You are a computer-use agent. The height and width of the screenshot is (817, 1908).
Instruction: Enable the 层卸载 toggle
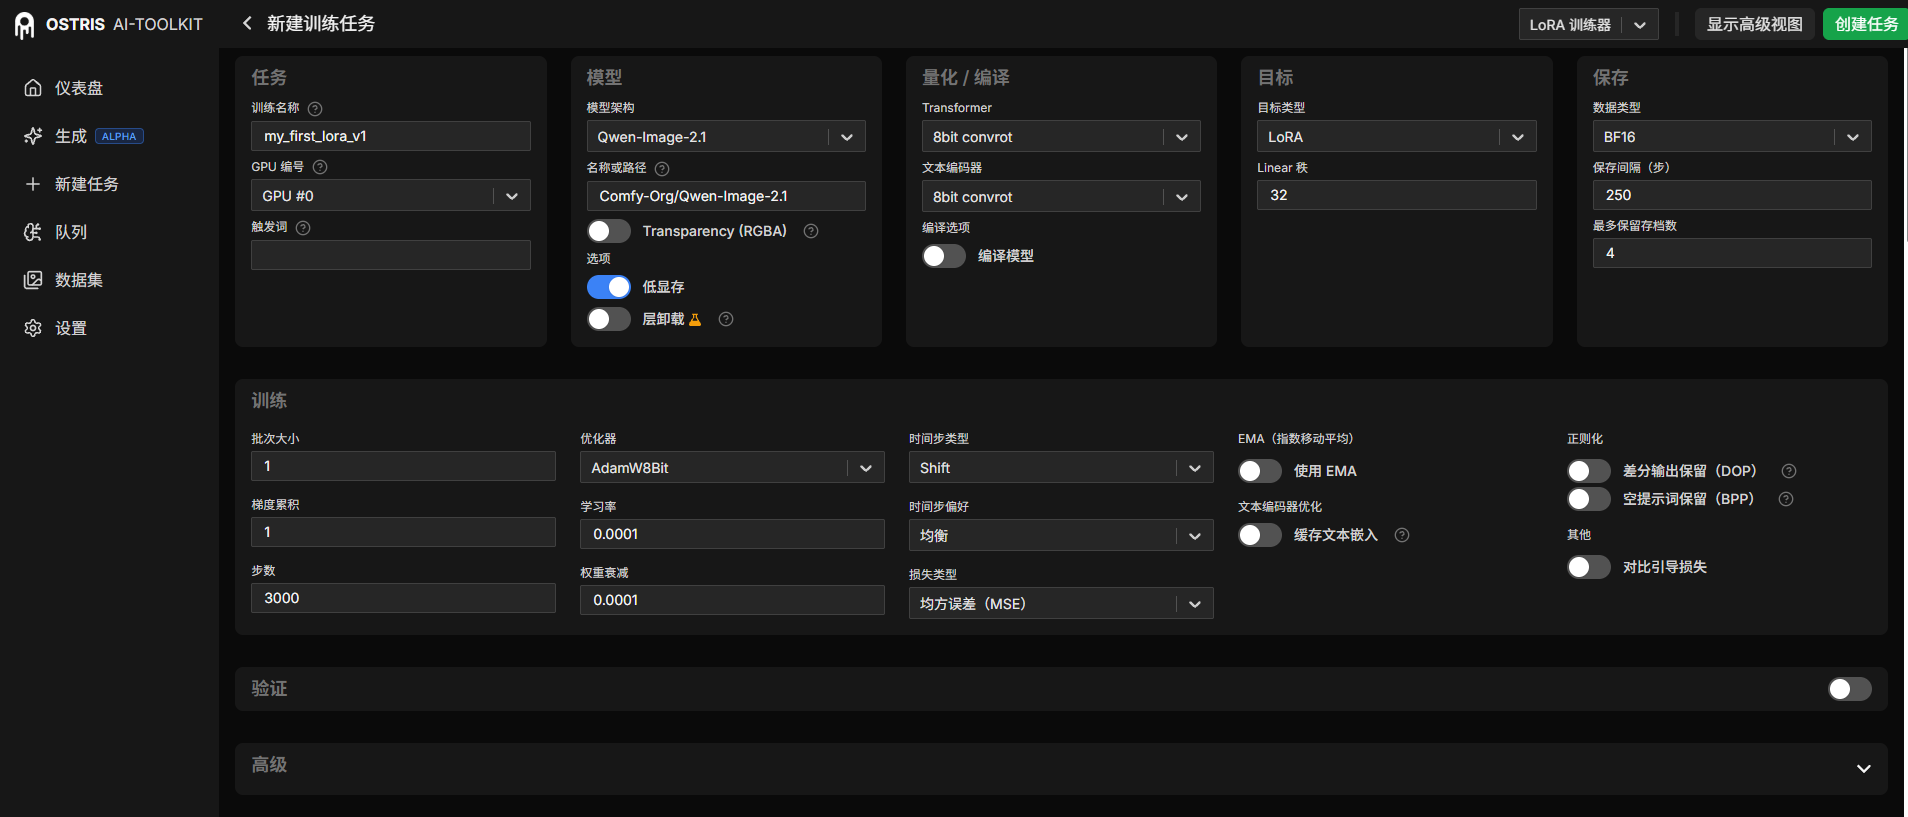click(608, 319)
